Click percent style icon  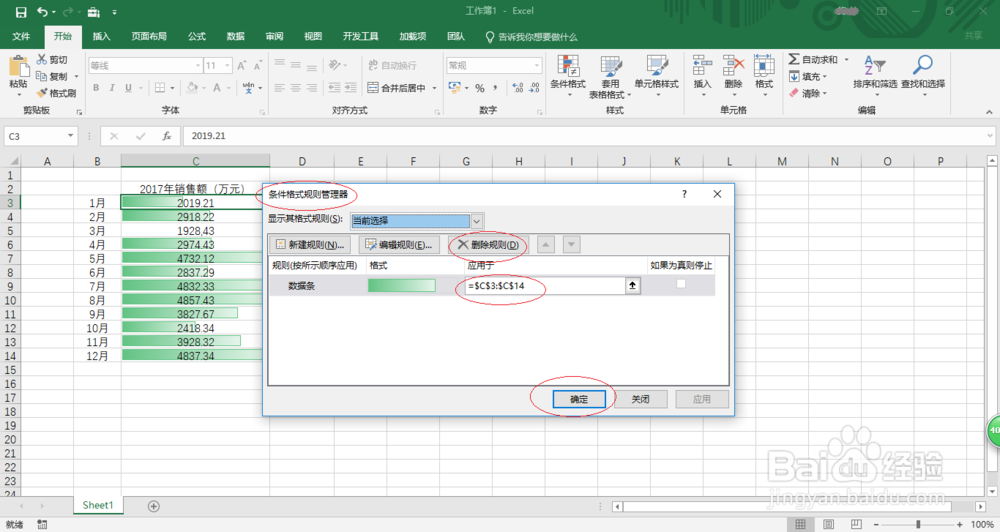(480, 88)
